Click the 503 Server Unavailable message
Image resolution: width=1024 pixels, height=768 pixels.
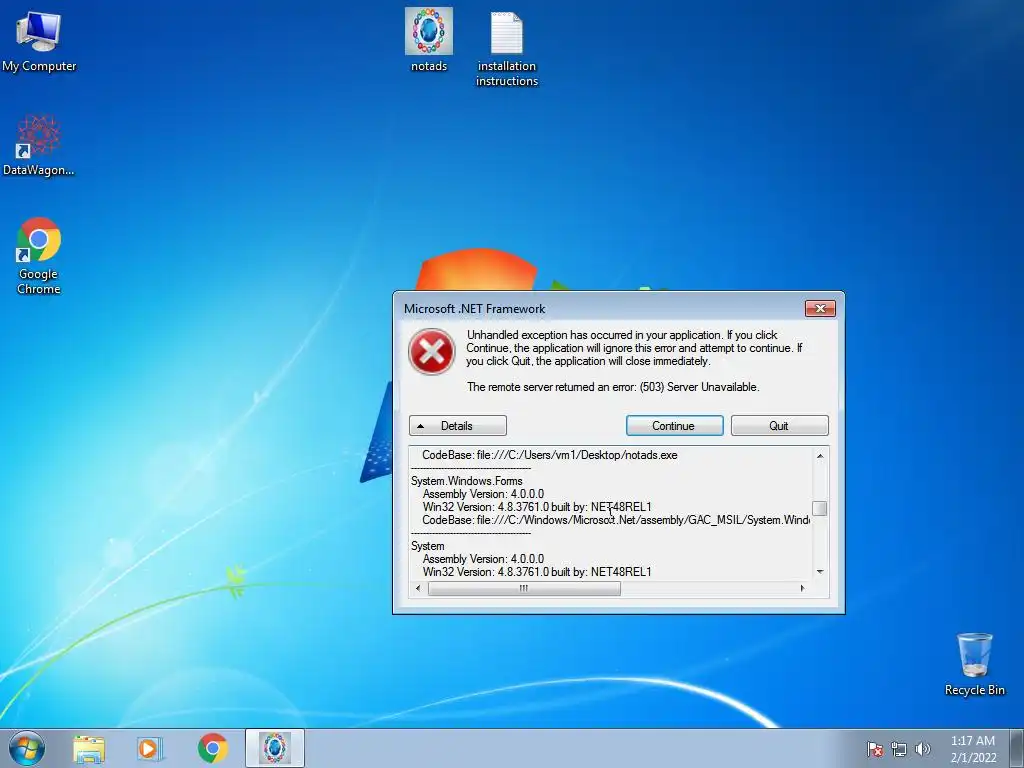(613, 387)
